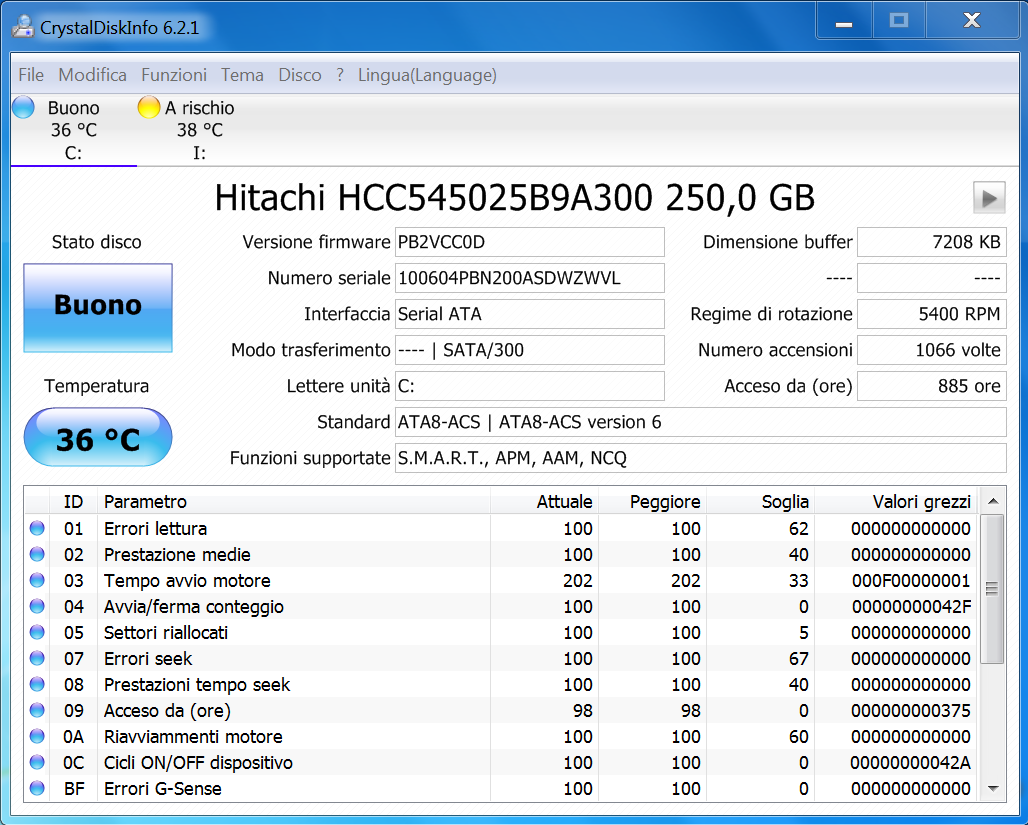Click the SMART list scrollbar thumb
Screen dimensions: 1028x825
point(992,589)
